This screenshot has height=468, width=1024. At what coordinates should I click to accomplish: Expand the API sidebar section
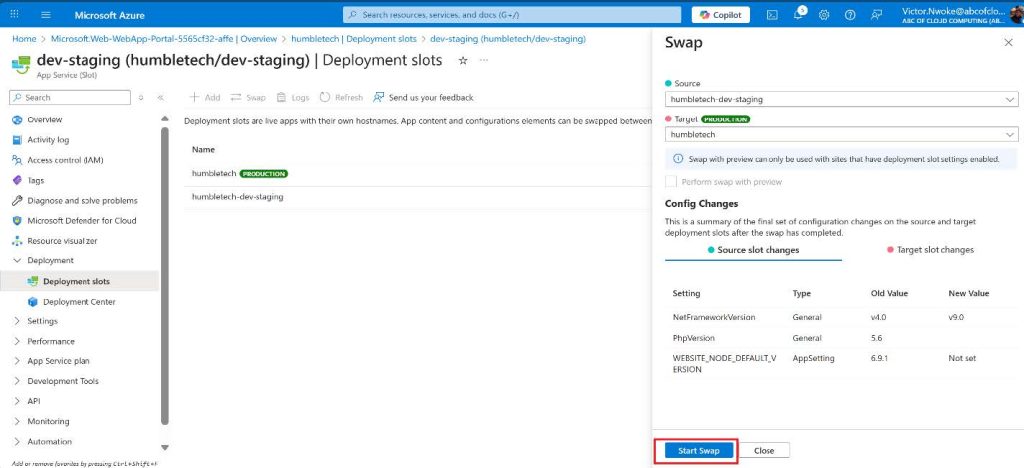pyautogui.click(x=17, y=401)
